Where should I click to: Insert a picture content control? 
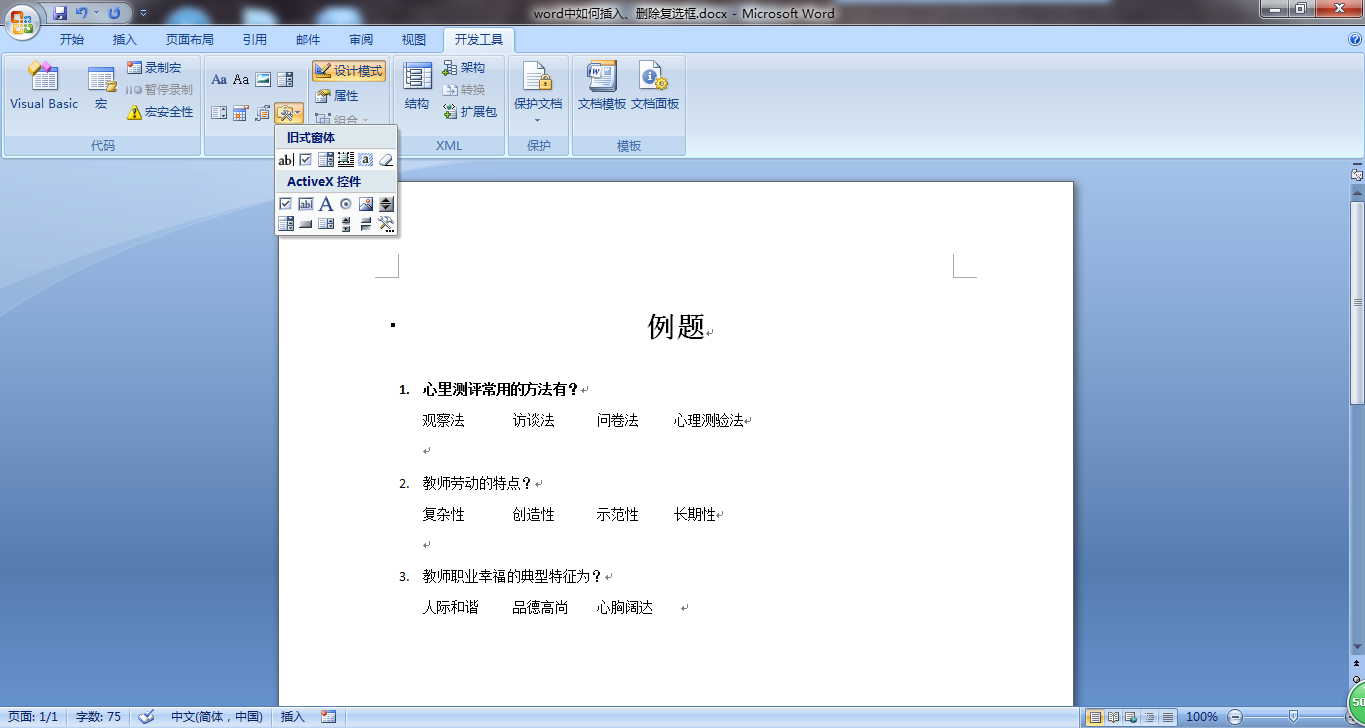[x=263, y=79]
